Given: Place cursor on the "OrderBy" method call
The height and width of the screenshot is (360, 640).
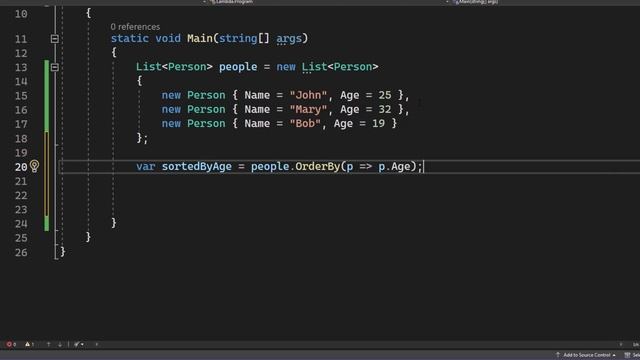Looking at the screenshot, I should tap(318, 167).
